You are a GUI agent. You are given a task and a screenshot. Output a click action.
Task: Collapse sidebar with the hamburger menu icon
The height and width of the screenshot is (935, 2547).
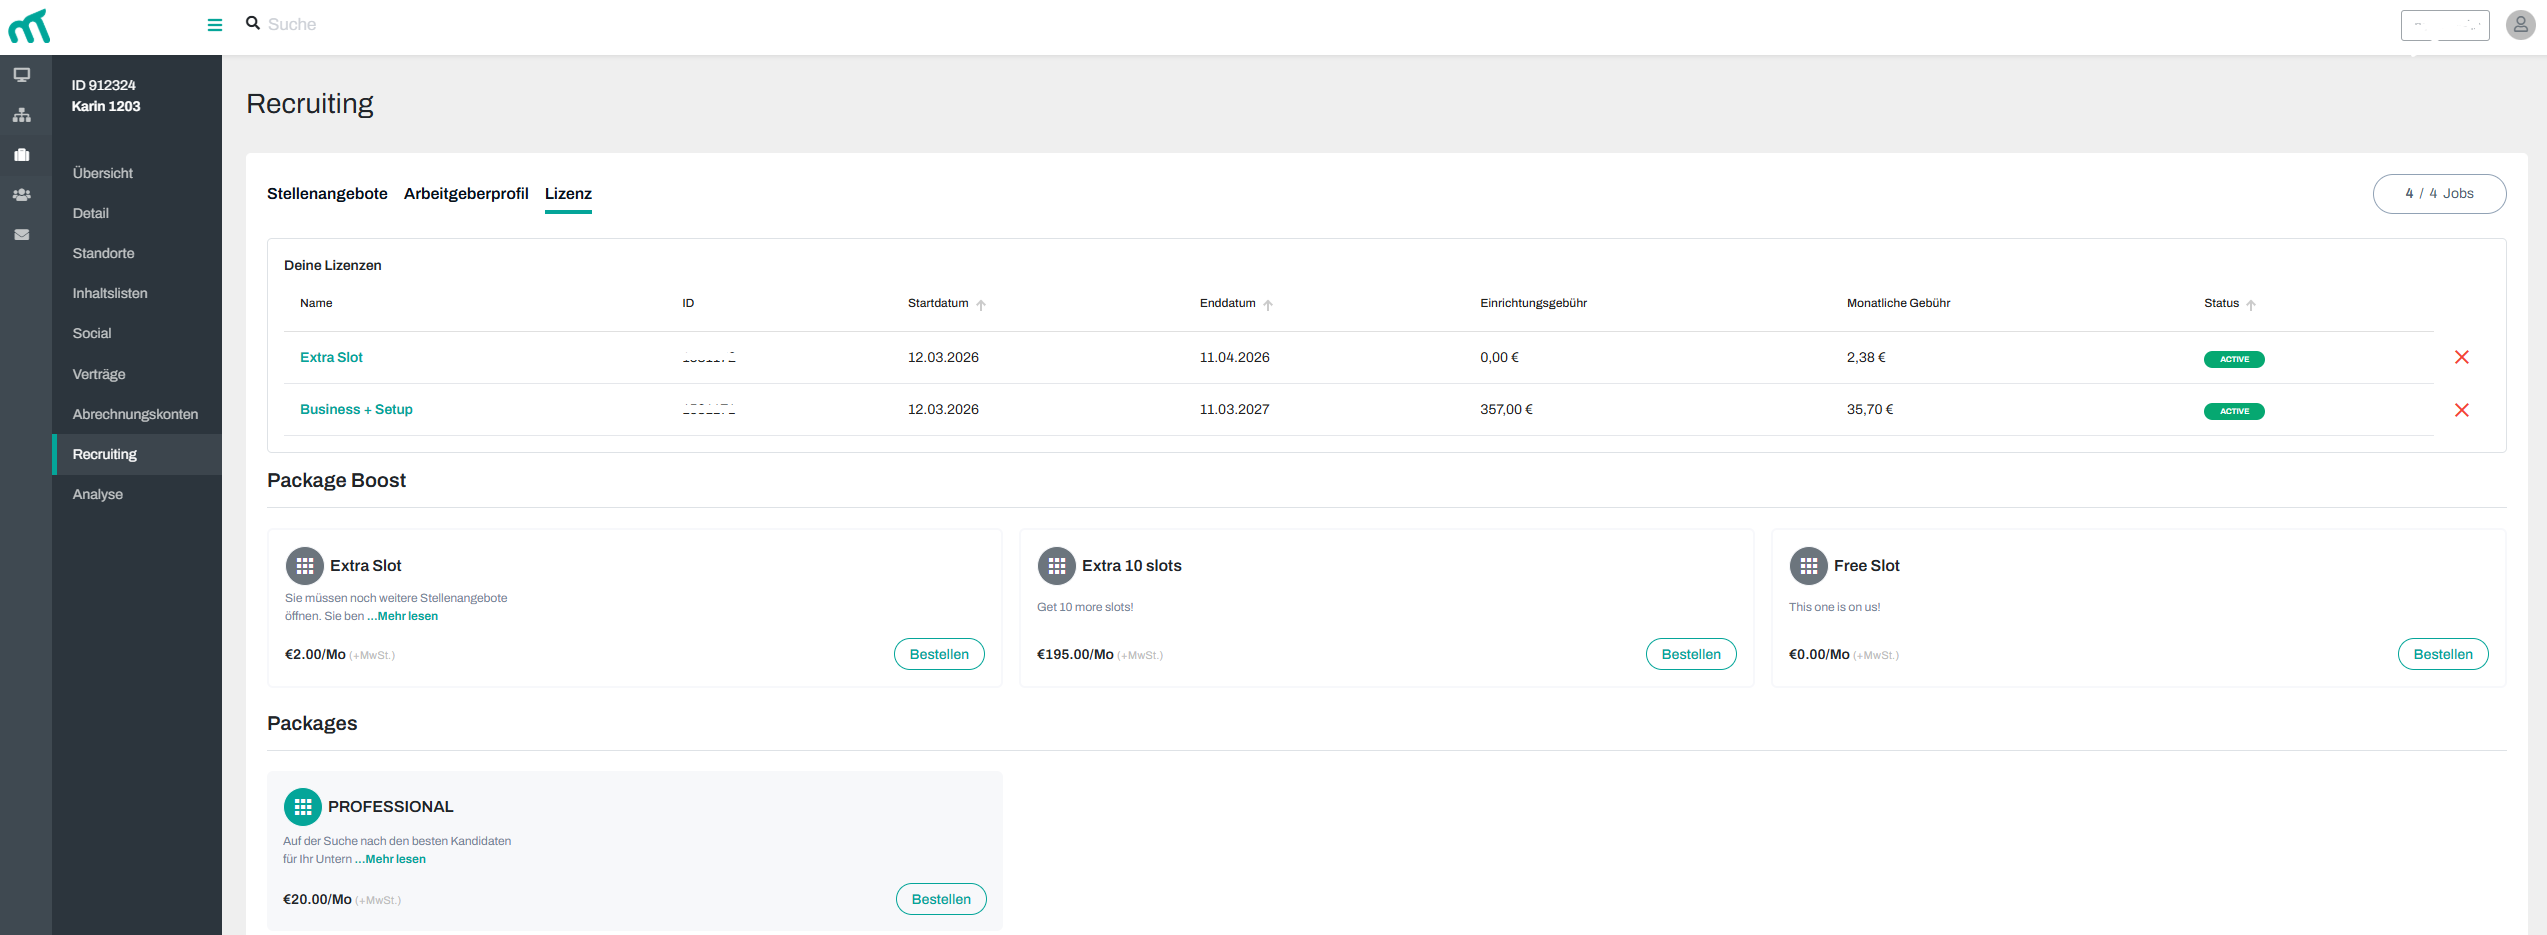tap(215, 25)
